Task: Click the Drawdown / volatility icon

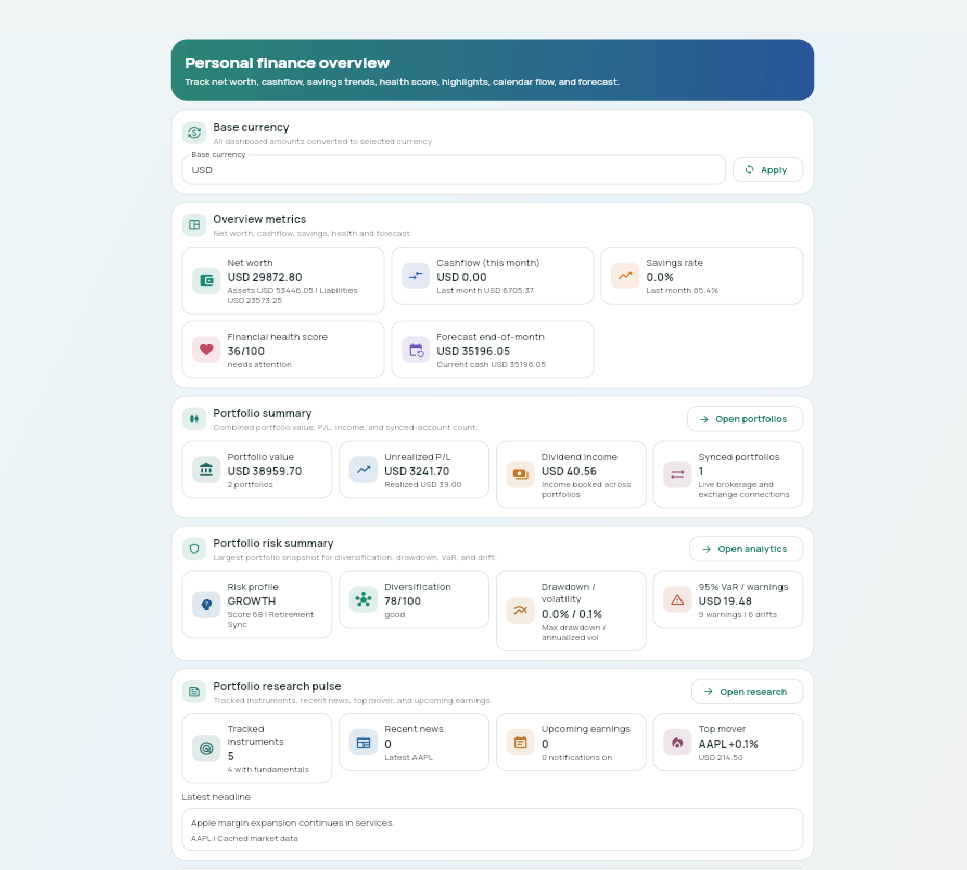Action: pyautogui.click(x=521, y=610)
